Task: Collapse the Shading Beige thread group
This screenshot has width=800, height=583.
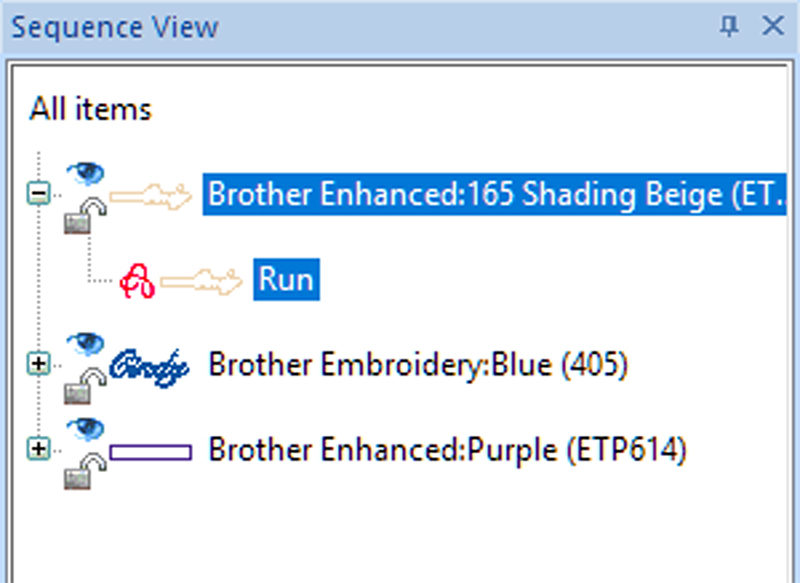Action: pyautogui.click(x=38, y=194)
